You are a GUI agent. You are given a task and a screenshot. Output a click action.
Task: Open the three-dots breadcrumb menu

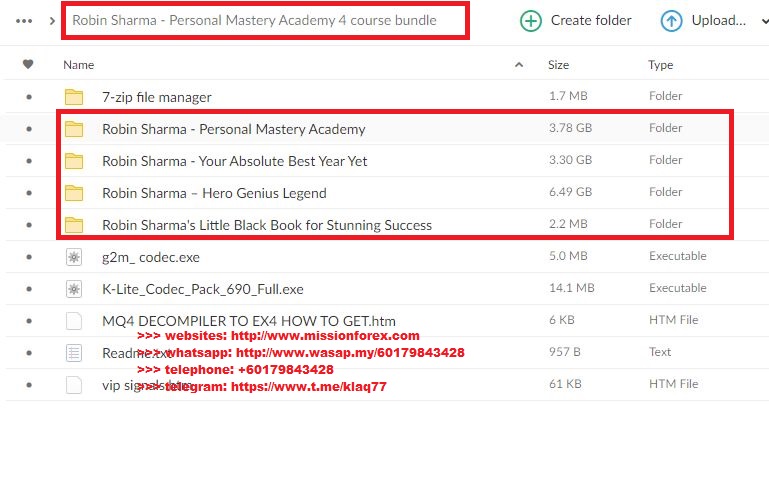[24, 21]
